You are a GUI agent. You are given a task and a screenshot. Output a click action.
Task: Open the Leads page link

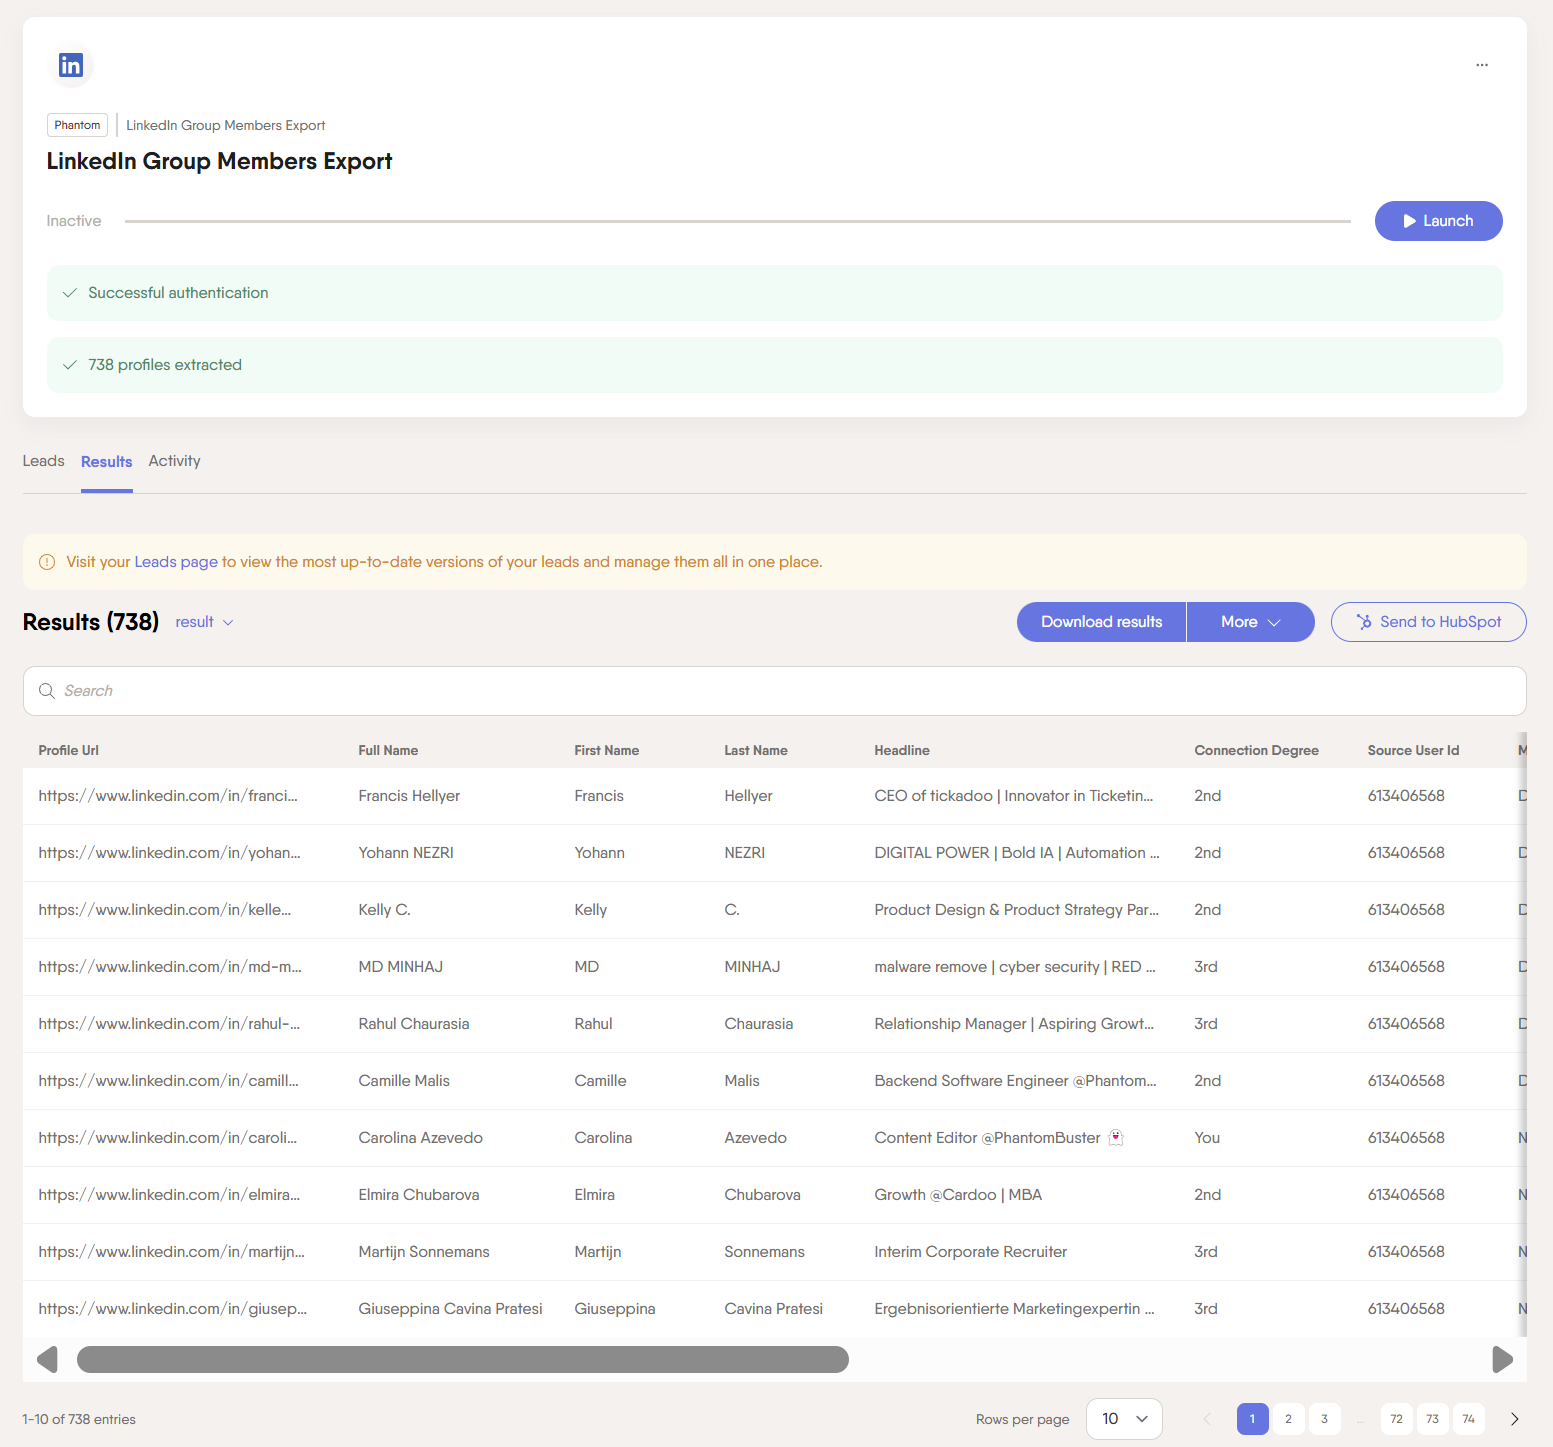[x=176, y=562]
